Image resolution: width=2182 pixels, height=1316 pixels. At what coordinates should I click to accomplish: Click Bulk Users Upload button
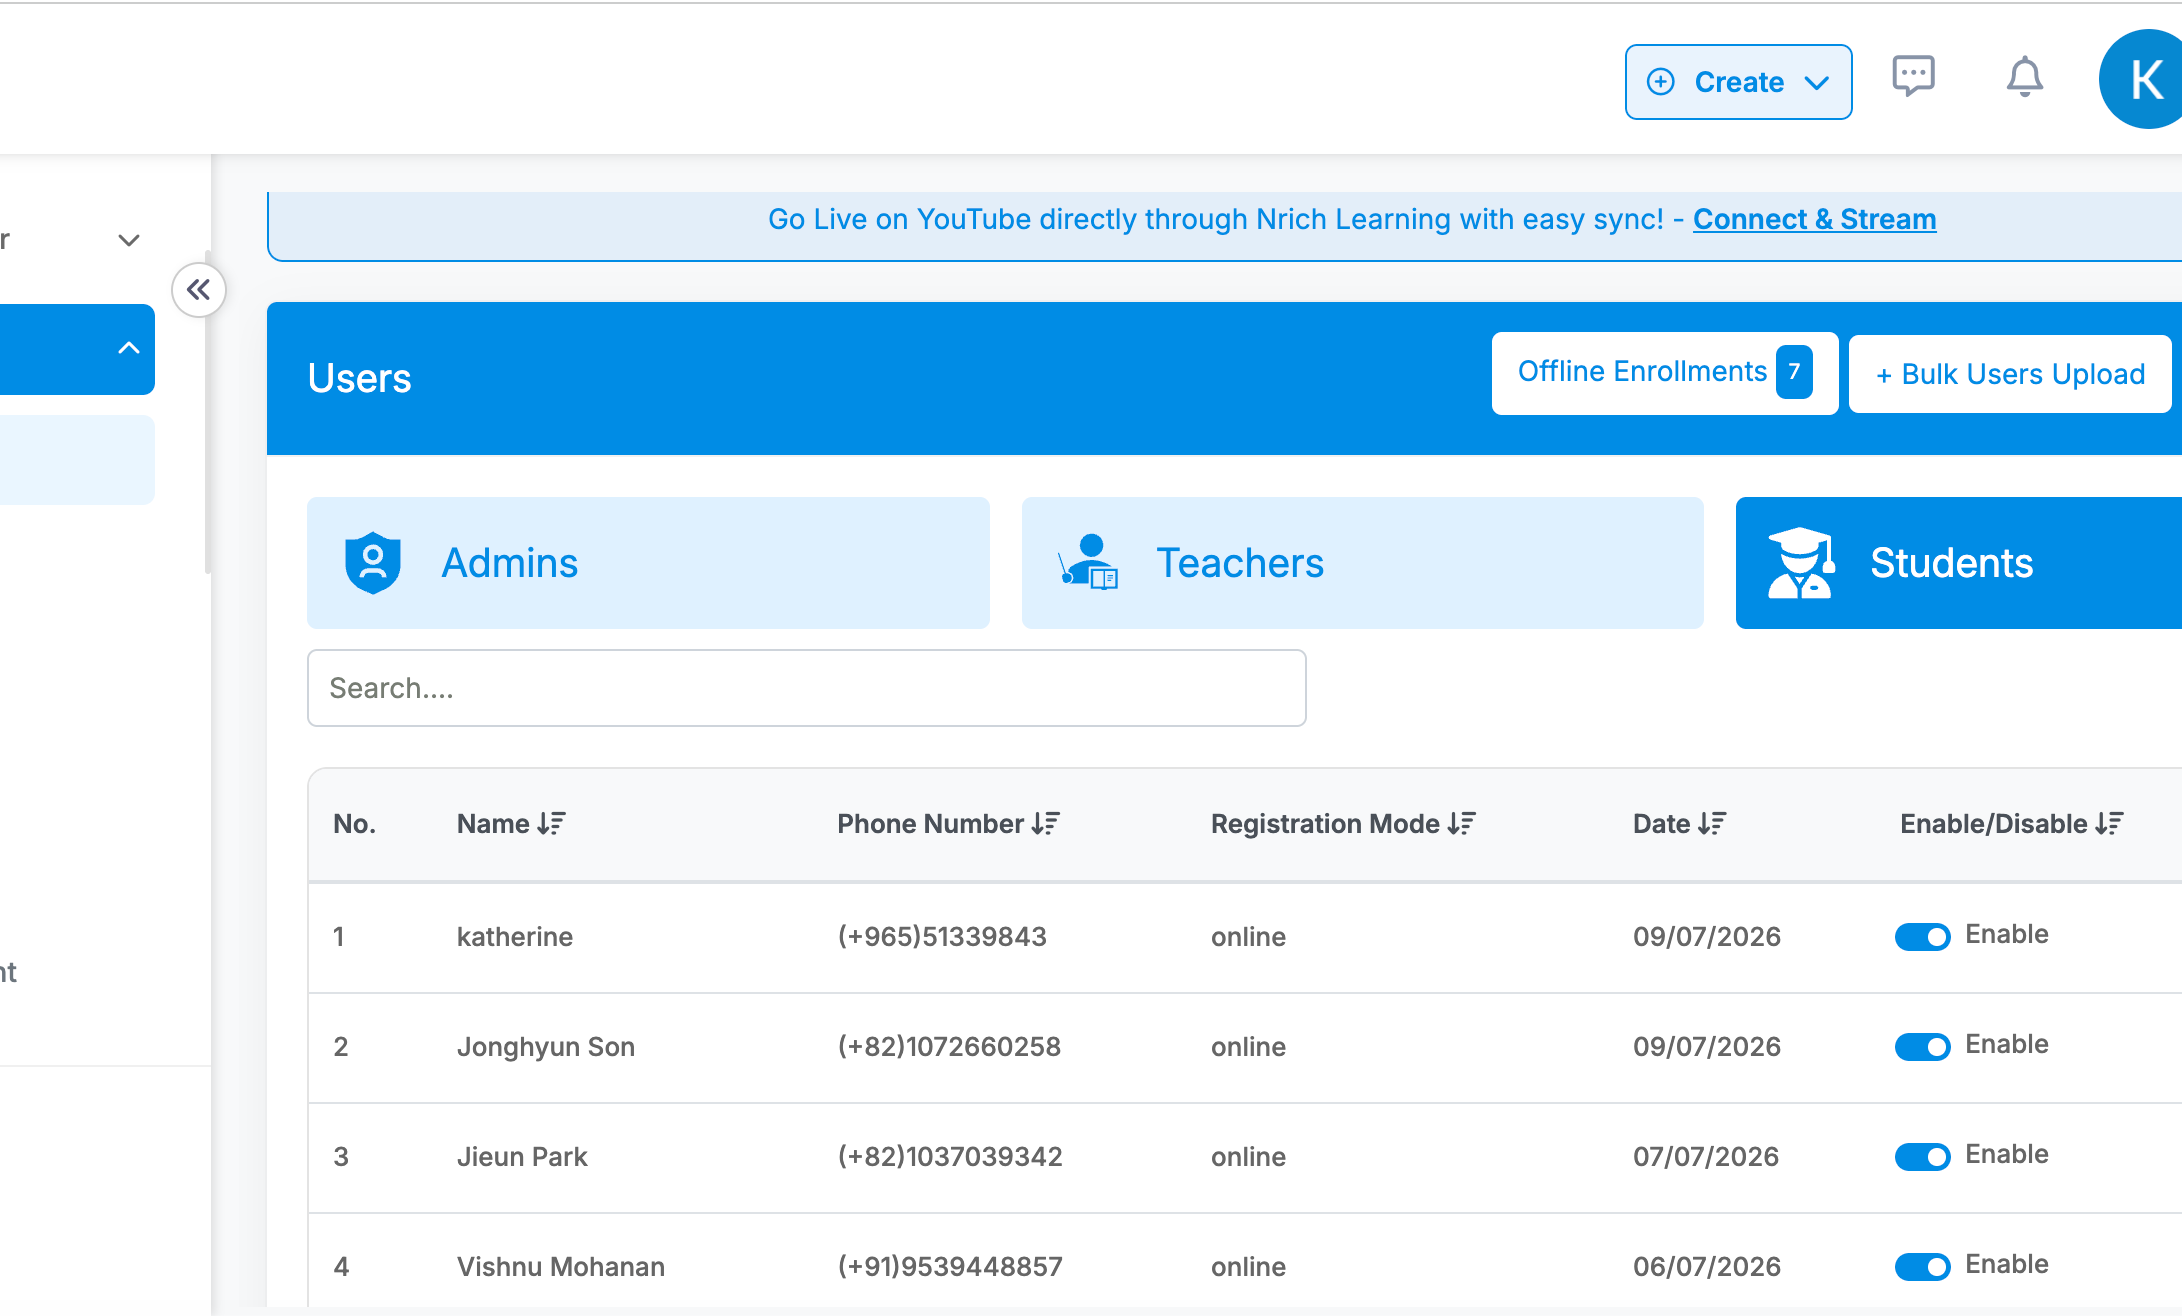click(2010, 374)
